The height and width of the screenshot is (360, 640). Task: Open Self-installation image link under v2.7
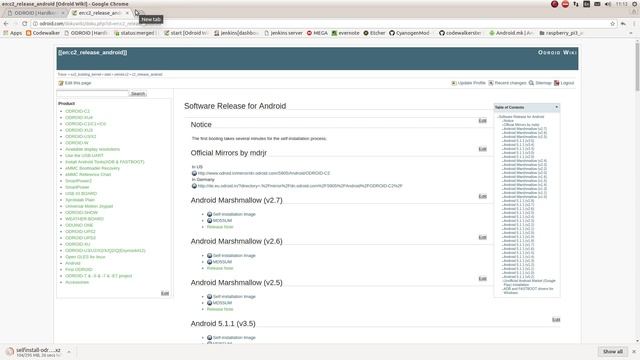(x=234, y=214)
